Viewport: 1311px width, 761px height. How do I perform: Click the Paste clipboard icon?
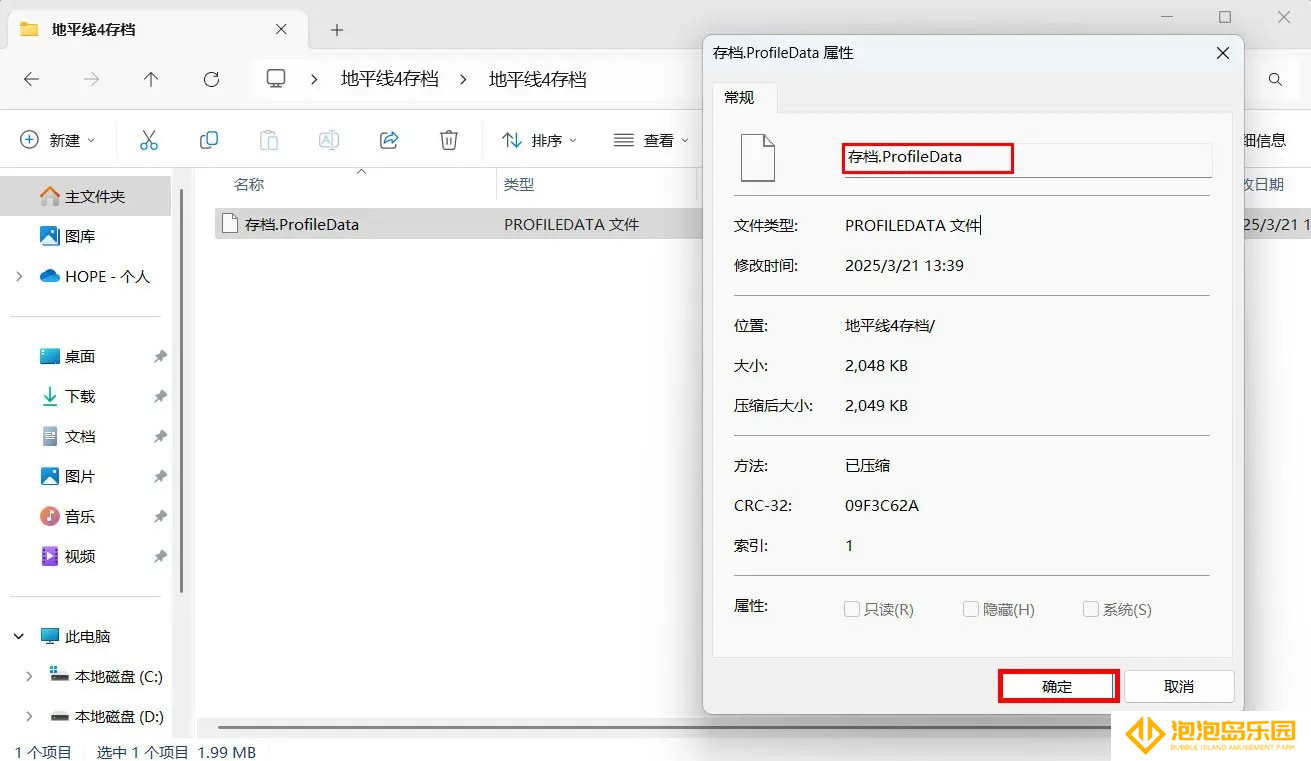(x=269, y=140)
